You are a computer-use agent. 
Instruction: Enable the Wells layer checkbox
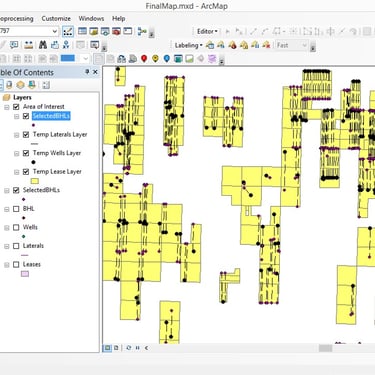pos(16,227)
